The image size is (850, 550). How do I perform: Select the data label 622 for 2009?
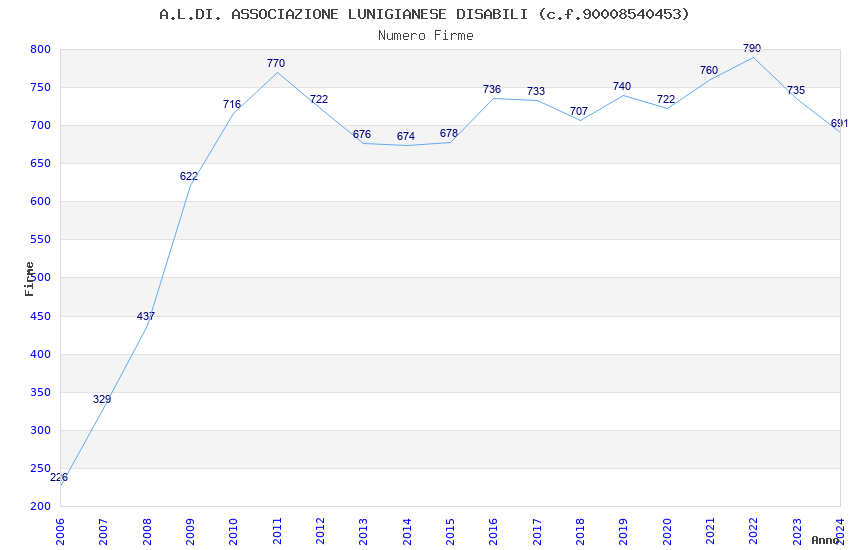pos(189,176)
